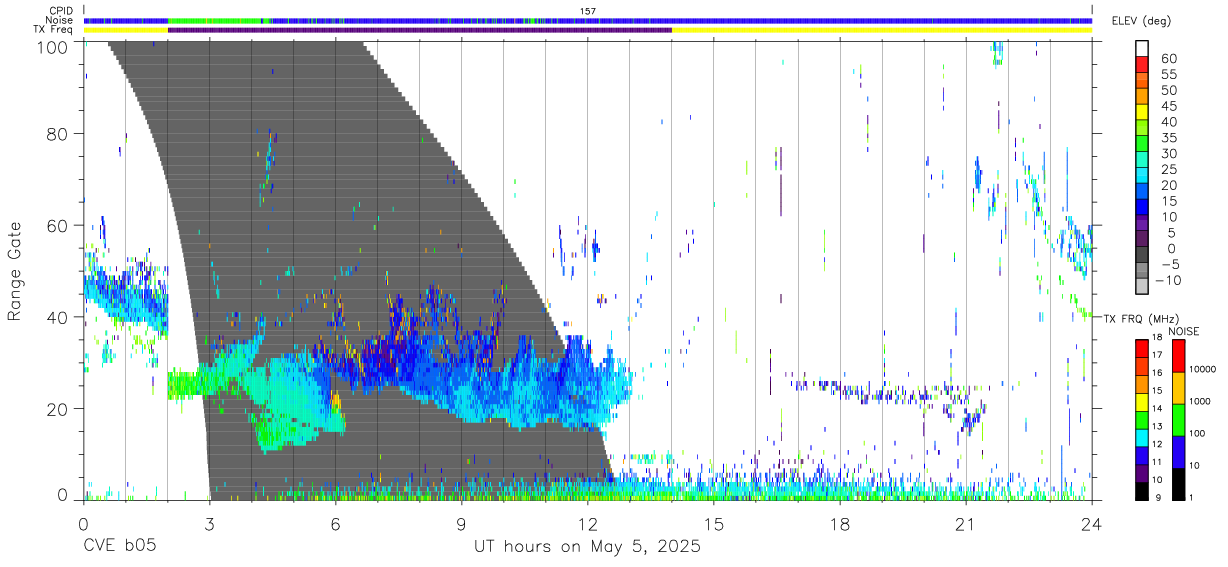
Task: Click the '20' tick on the Range Gate axis
Action: pyautogui.click(x=58, y=409)
